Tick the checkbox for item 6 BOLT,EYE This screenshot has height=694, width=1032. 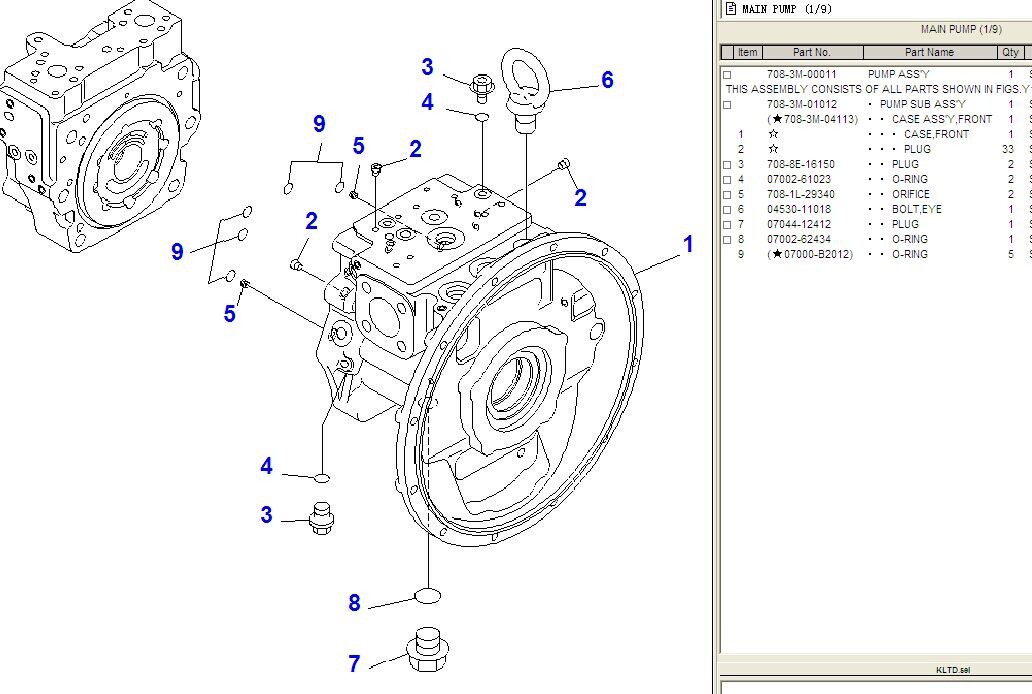click(728, 210)
